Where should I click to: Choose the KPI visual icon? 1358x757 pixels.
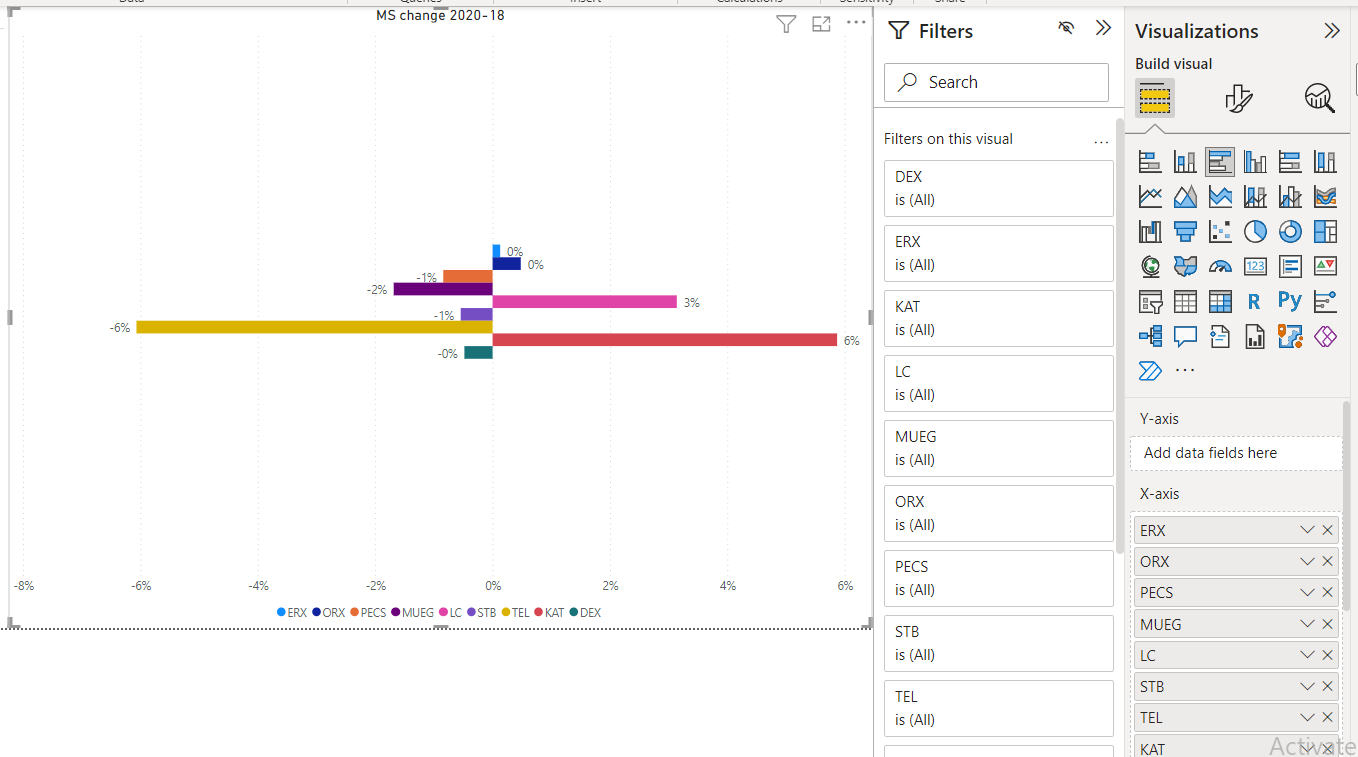1325,266
